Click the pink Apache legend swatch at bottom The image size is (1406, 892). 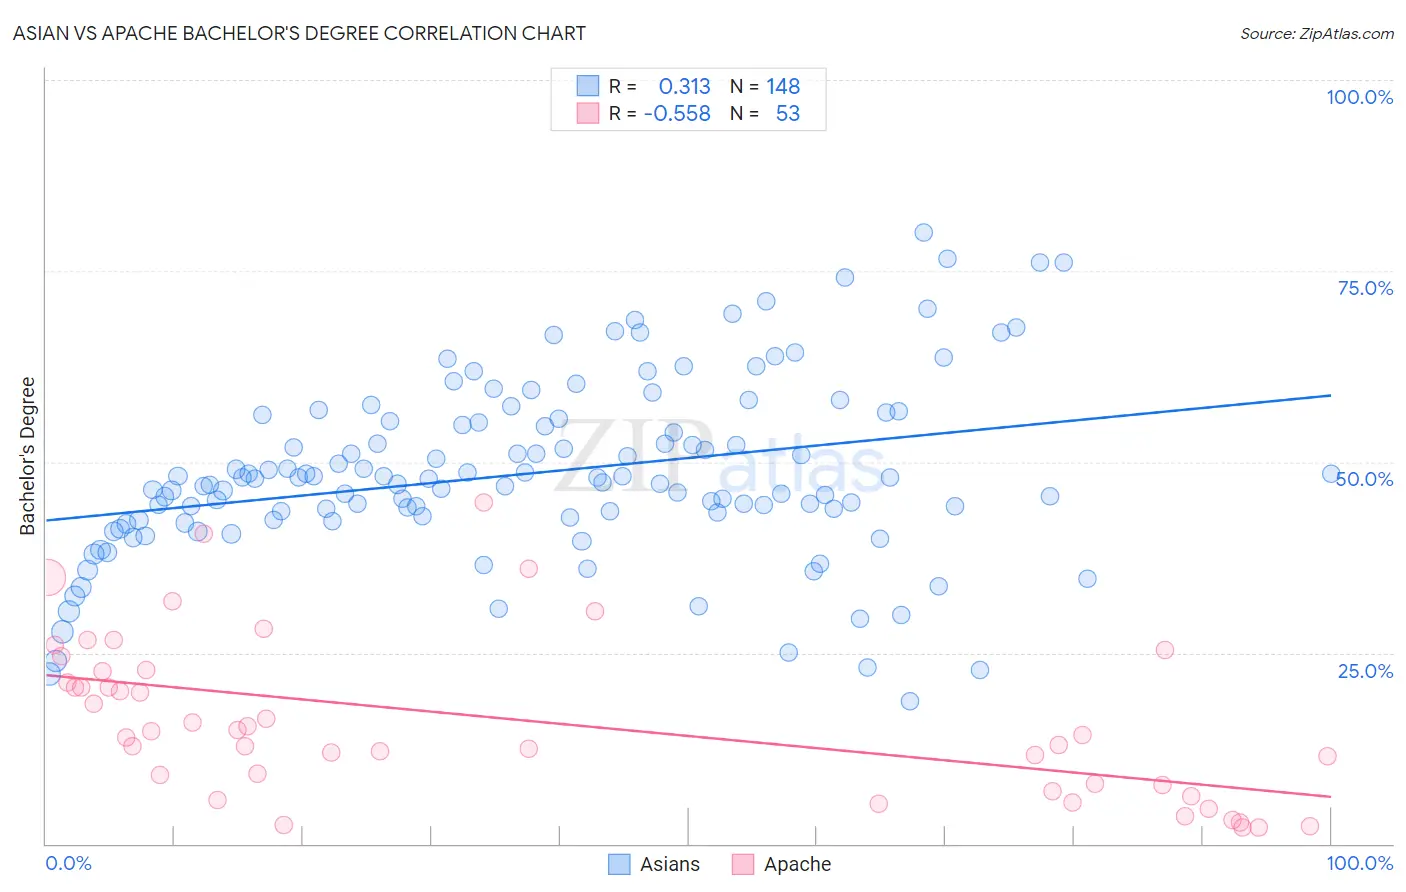(742, 864)
